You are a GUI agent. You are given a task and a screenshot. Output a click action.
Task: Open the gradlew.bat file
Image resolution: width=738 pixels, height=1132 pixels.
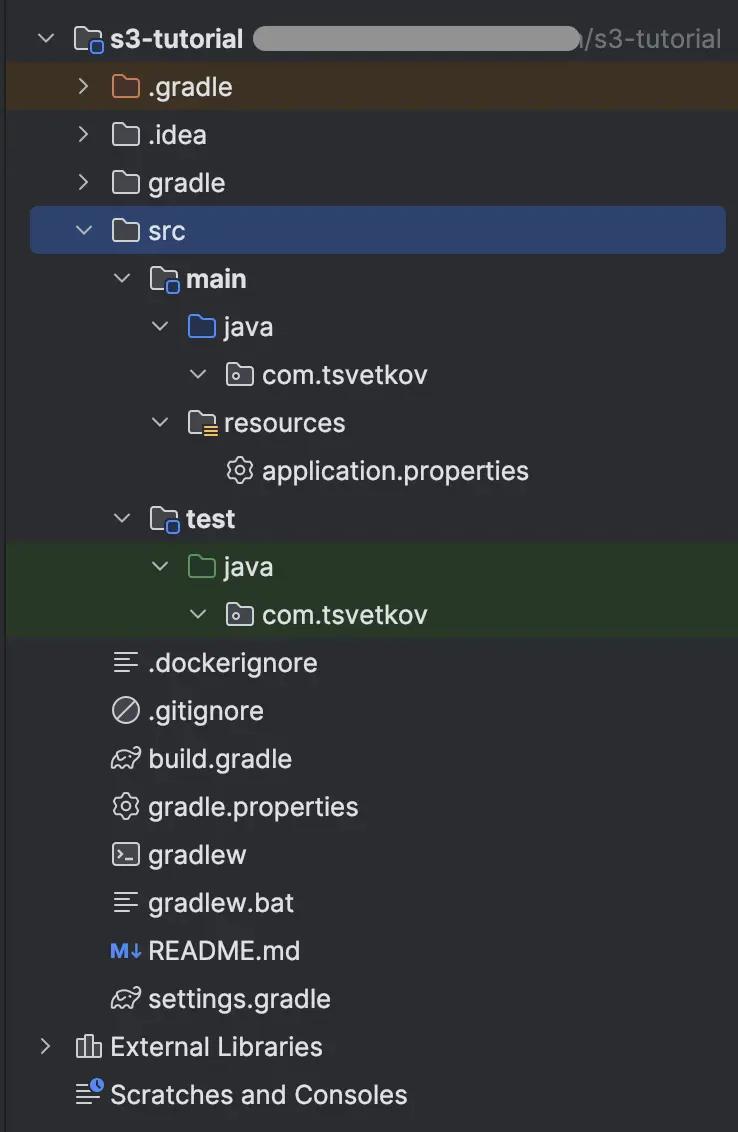click(221, 903)
